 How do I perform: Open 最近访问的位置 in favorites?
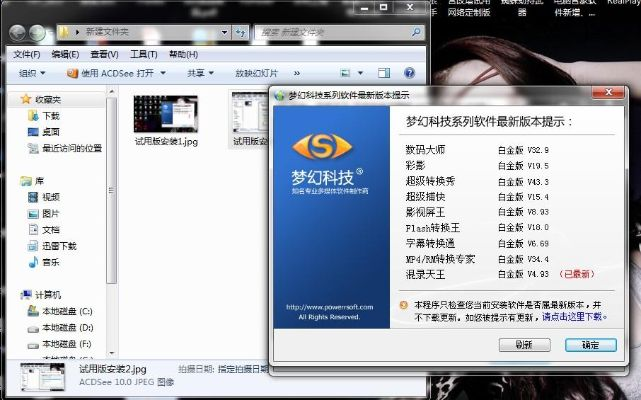click(72, 148)
